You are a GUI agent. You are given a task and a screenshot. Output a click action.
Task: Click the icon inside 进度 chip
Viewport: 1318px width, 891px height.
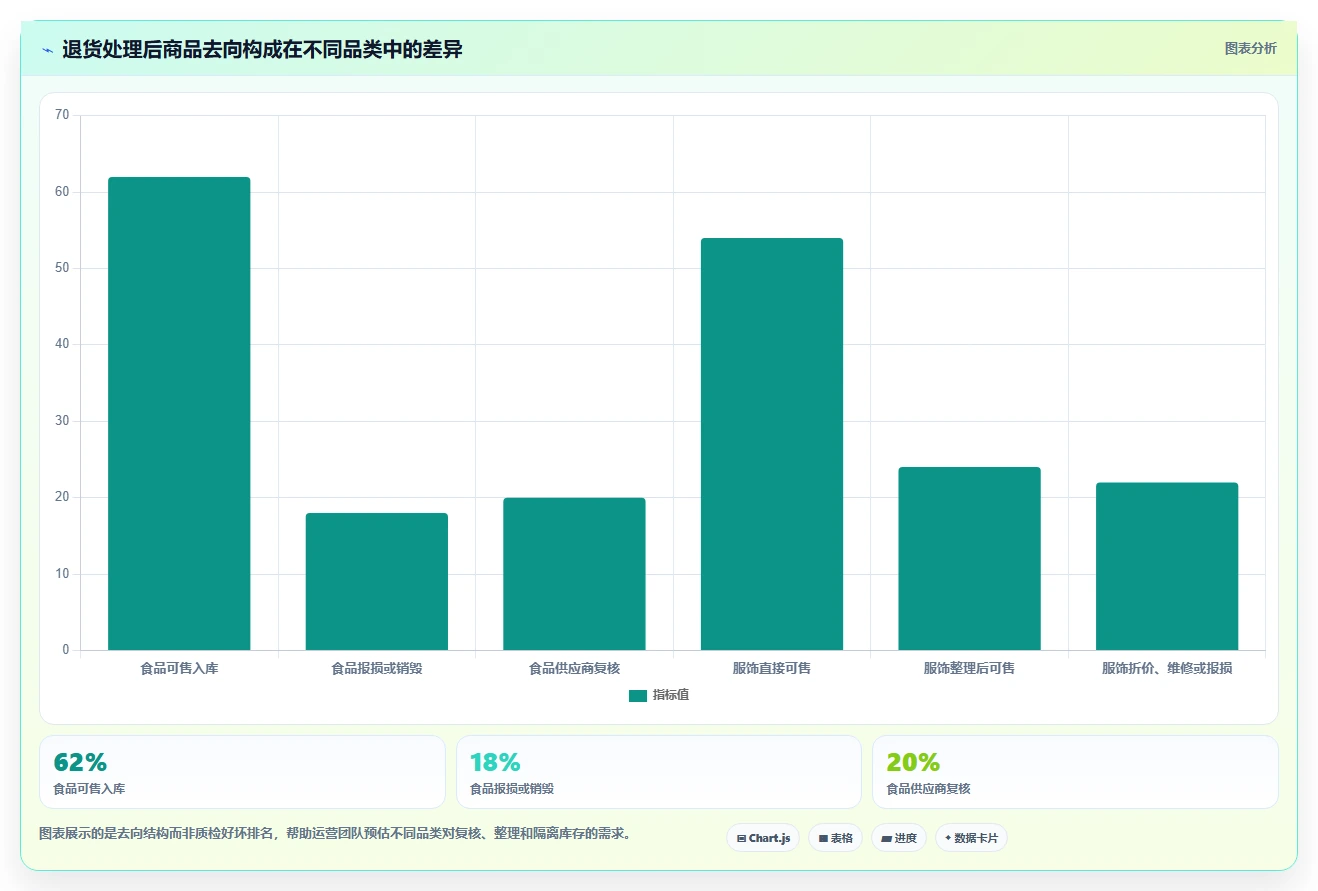[x=886, y=839]
